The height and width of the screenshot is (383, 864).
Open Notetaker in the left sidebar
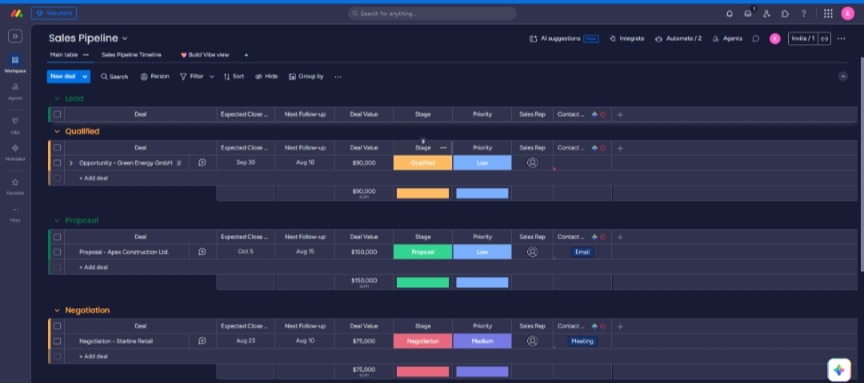tap(15, 152)
